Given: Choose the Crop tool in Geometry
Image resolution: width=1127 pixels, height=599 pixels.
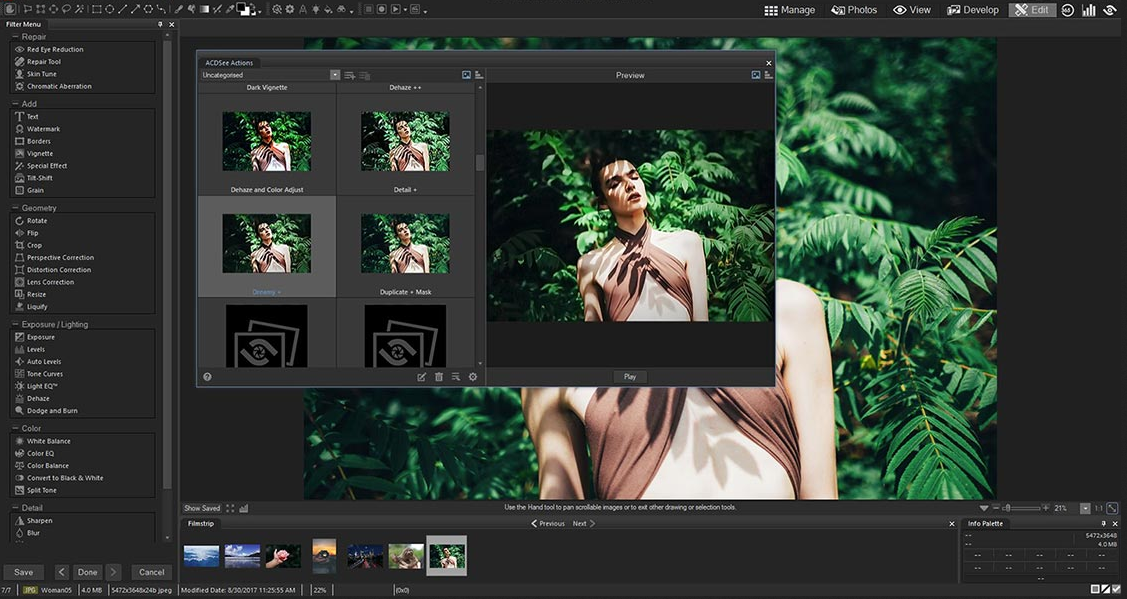Looking at the screenshot, I should pyautogui.click(x=34, y=245).
